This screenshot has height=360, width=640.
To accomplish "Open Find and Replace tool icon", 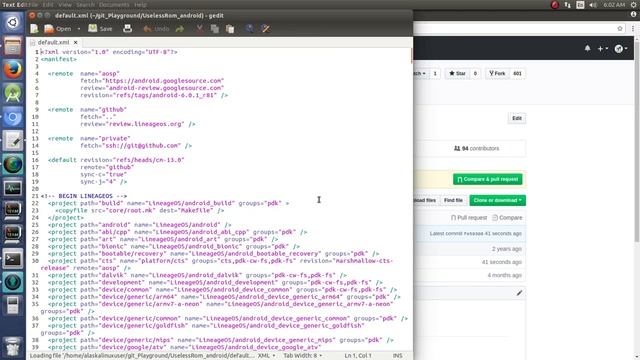I will 266,29.
